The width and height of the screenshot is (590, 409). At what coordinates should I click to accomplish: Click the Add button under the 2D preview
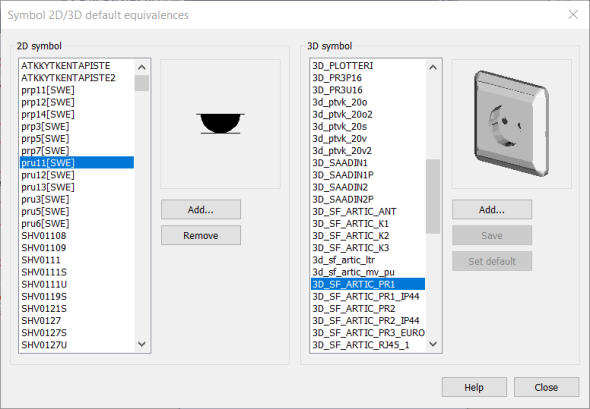(201, 210)
